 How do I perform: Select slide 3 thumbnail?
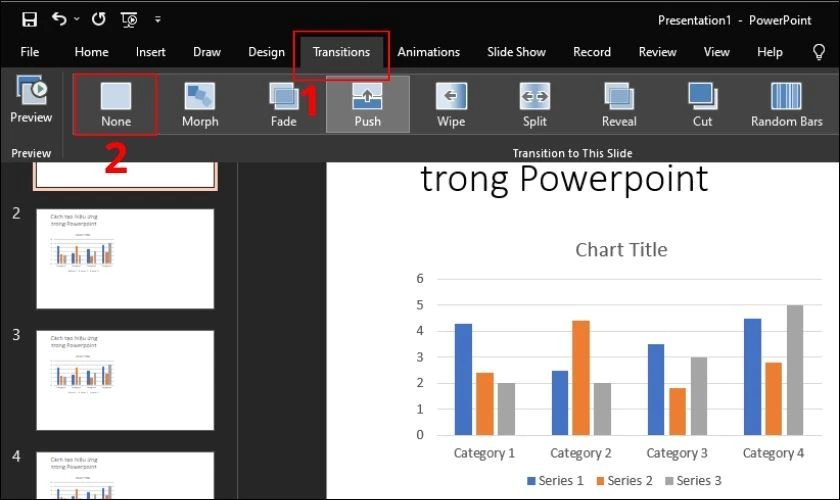[125, 380]
